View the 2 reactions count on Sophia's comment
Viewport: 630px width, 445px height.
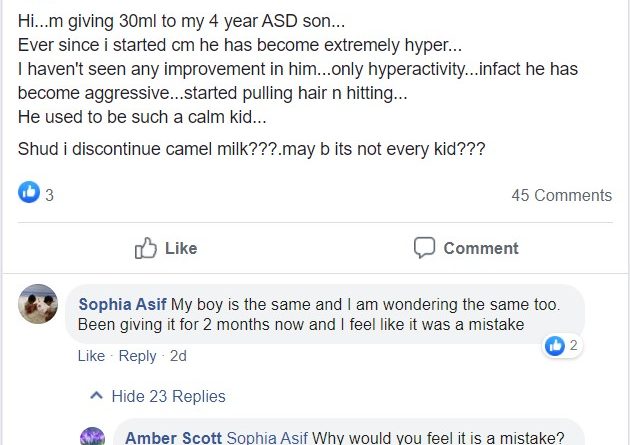pos(574,346)
